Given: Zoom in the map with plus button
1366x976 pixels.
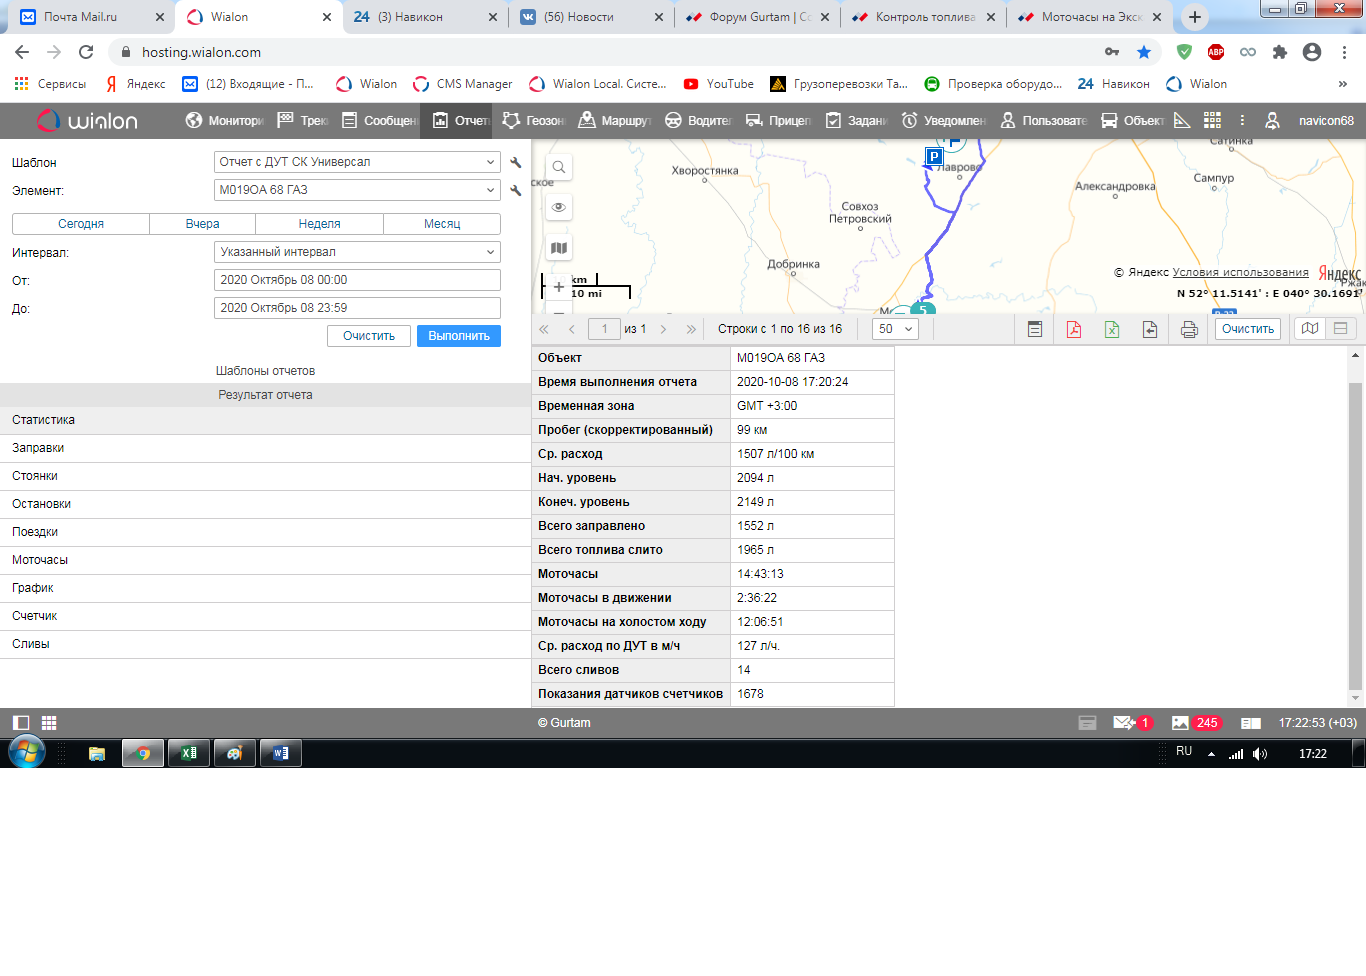Looking at the screenshot, I should point(559,287).
